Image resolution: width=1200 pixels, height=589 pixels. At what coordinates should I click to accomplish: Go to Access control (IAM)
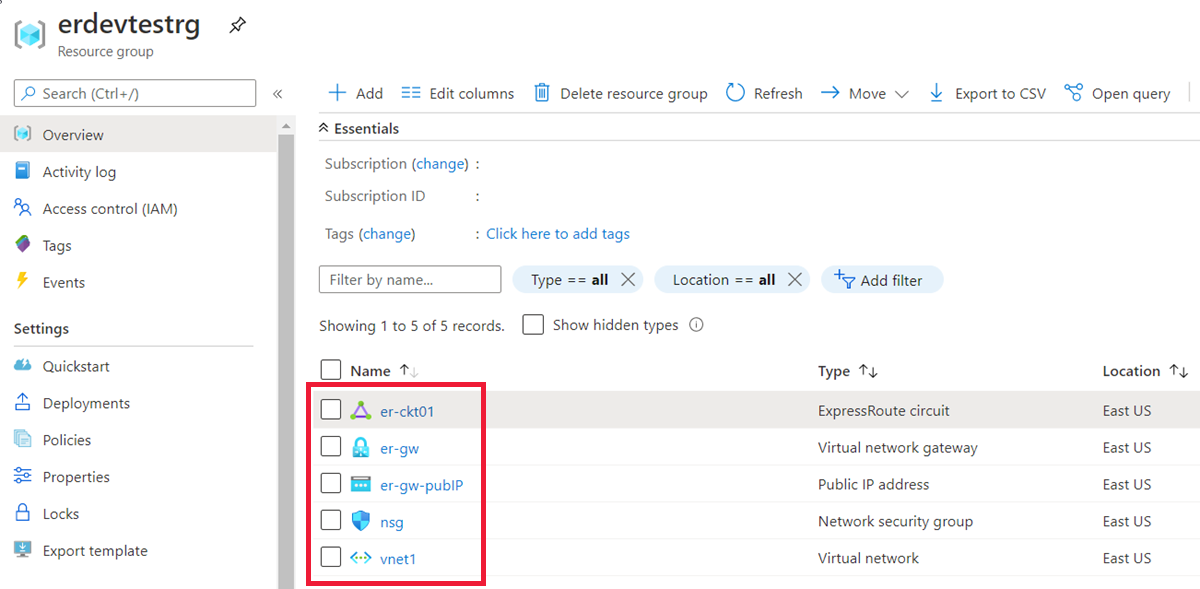pyautogui.click(x=110, y=209)
